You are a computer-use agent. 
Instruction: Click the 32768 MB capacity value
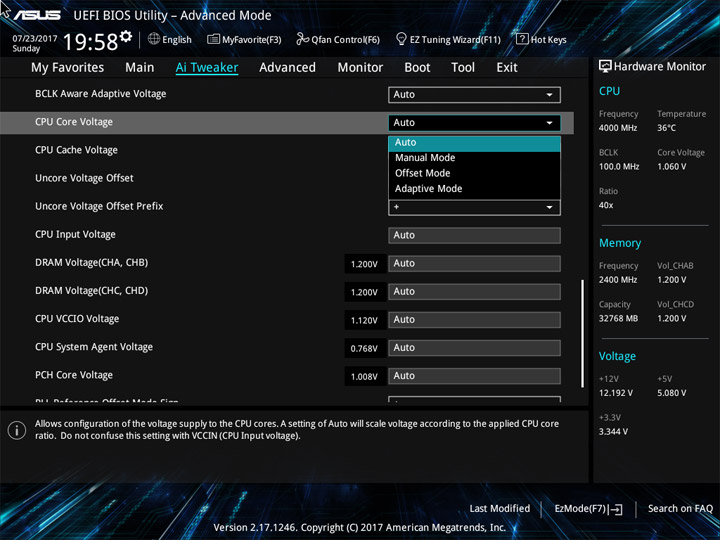click(x=619, y=318)
